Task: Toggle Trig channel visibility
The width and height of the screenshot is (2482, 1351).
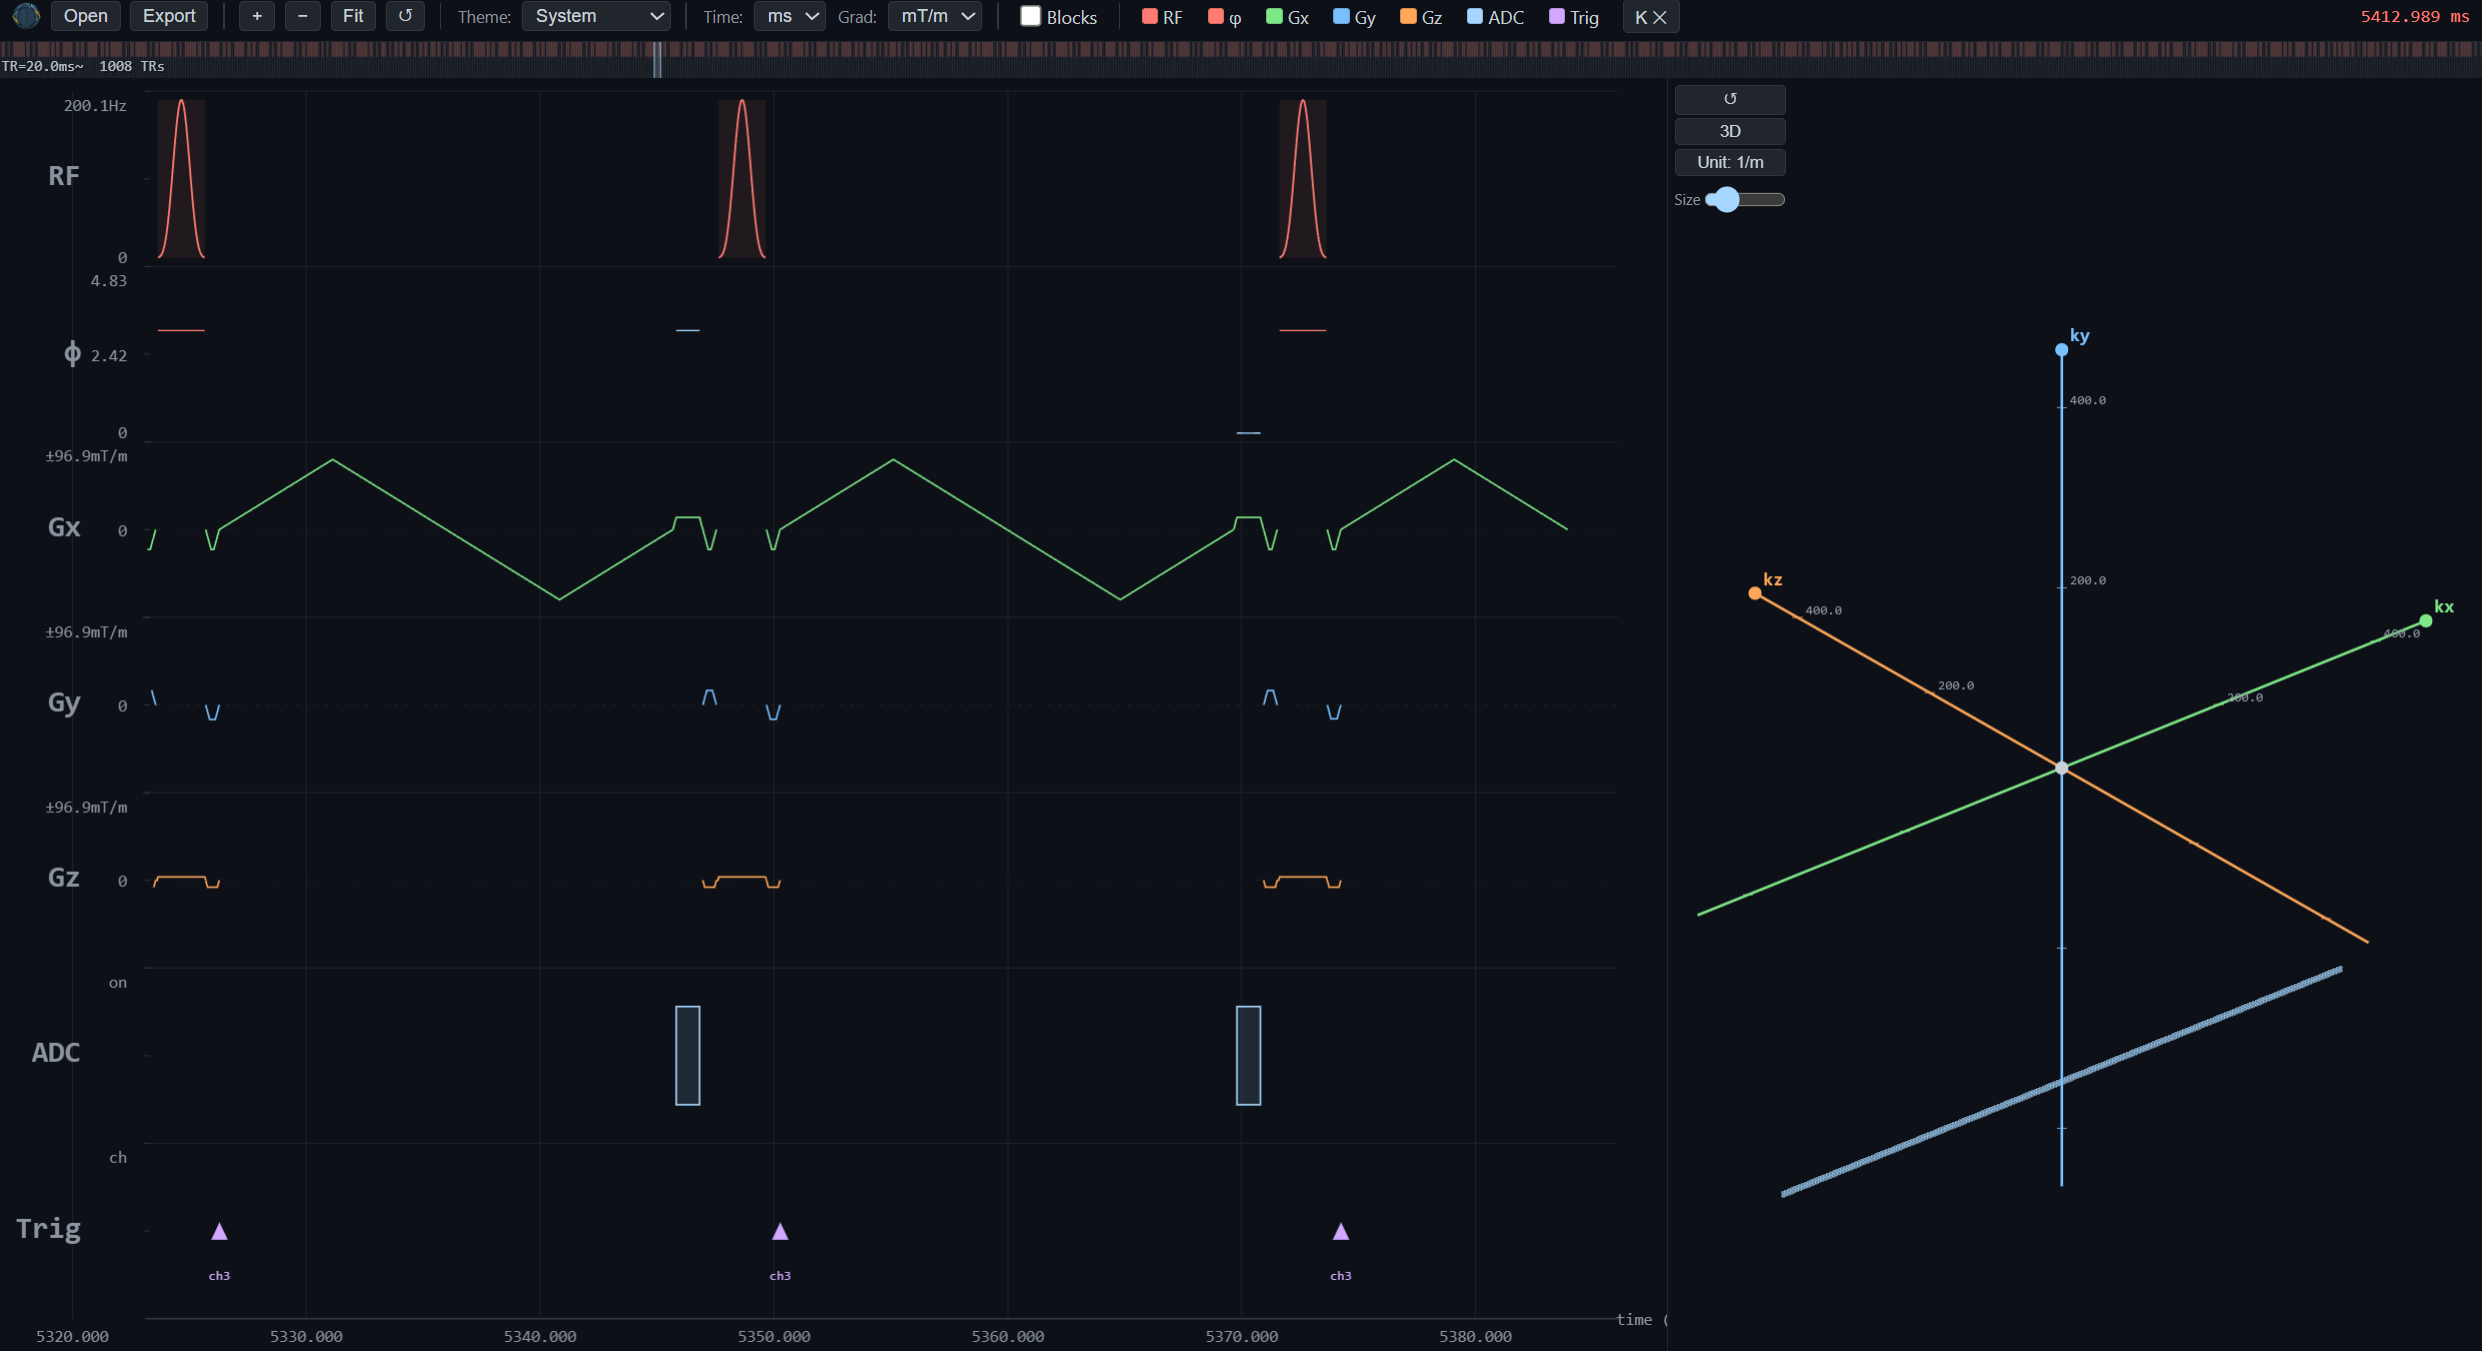Action: click(1574, 17)
